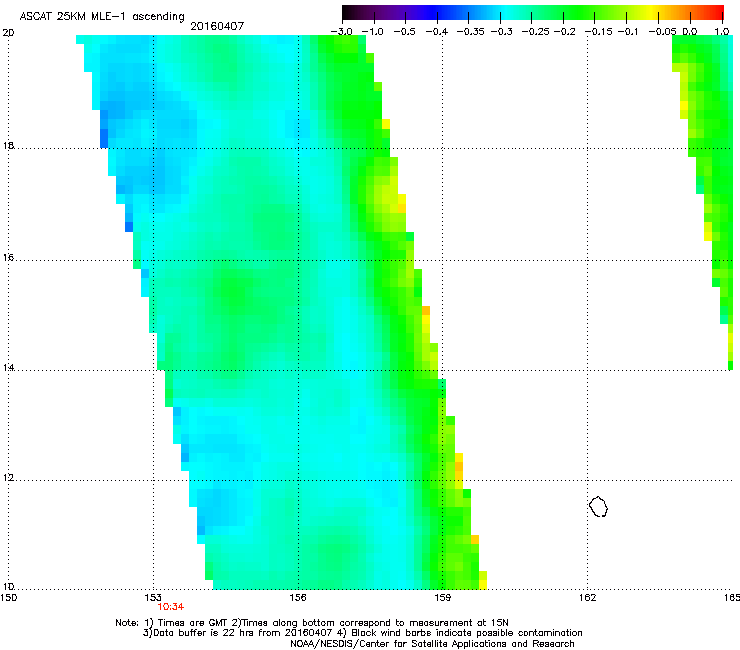Click the date label 20160407

pyautogui.click(x=217, y=26)
